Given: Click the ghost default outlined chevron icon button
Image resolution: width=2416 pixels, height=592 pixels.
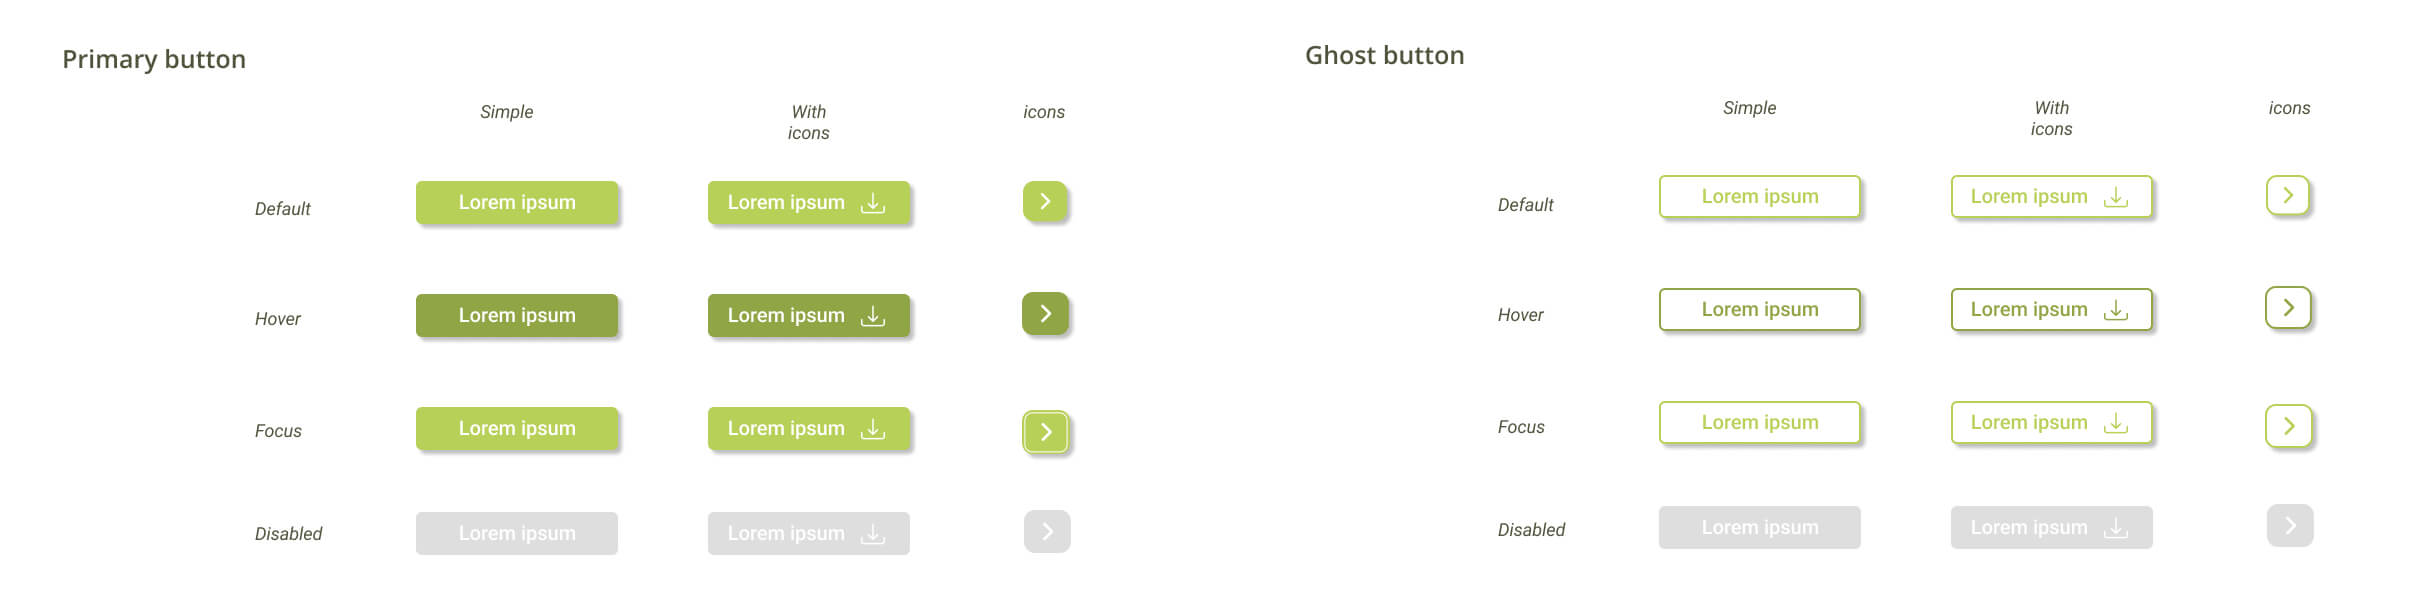Looking at the screenshot, I should coord(2288,196).
